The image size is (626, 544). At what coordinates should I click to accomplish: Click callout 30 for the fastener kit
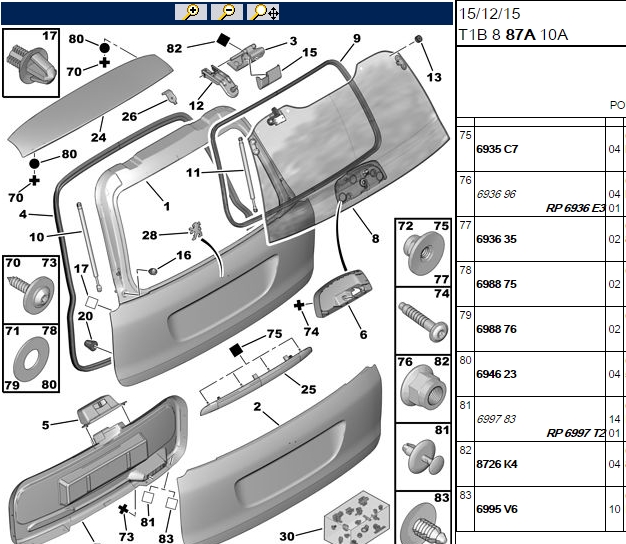click(287, 536)
